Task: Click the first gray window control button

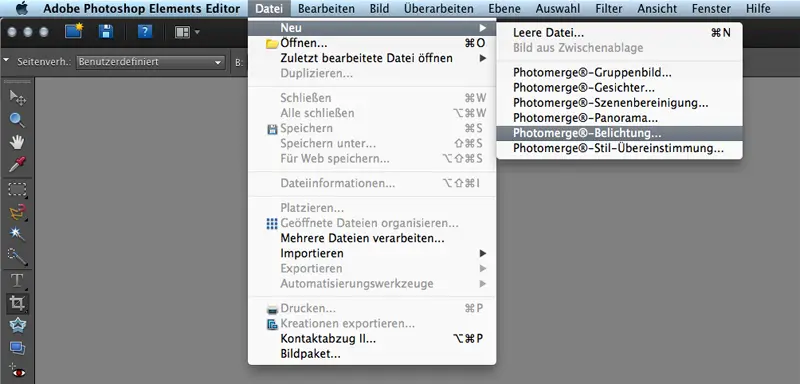Action: 12,32
